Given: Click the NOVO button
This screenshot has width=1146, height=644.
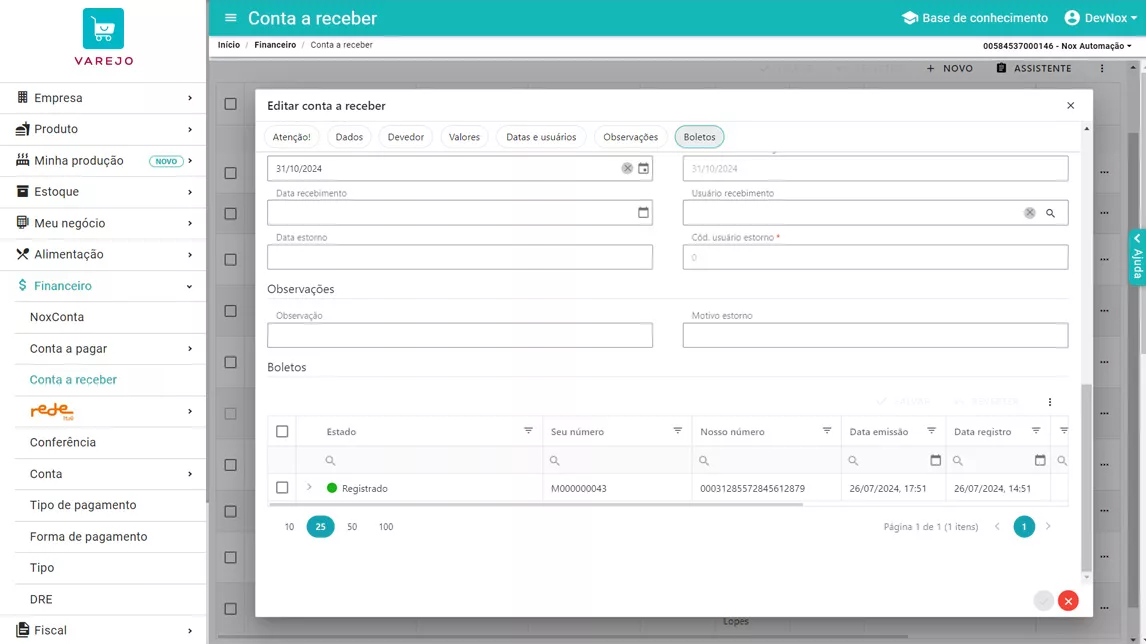Looking at the screenshot, I should (x=949, y=68).
